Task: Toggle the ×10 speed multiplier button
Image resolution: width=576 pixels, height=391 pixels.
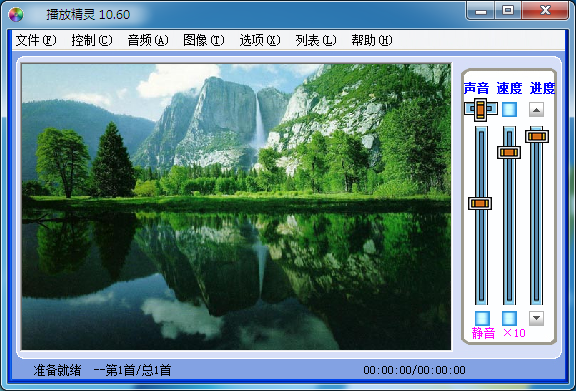Action: (509, 318)
